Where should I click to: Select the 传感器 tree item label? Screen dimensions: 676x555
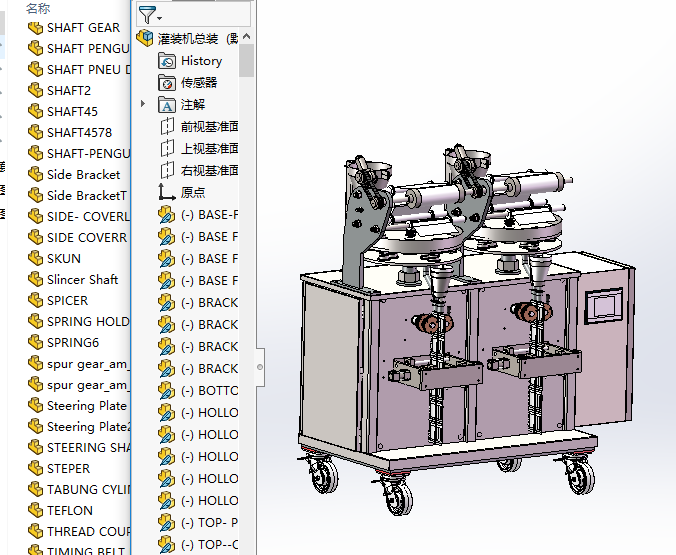point(199,83)
